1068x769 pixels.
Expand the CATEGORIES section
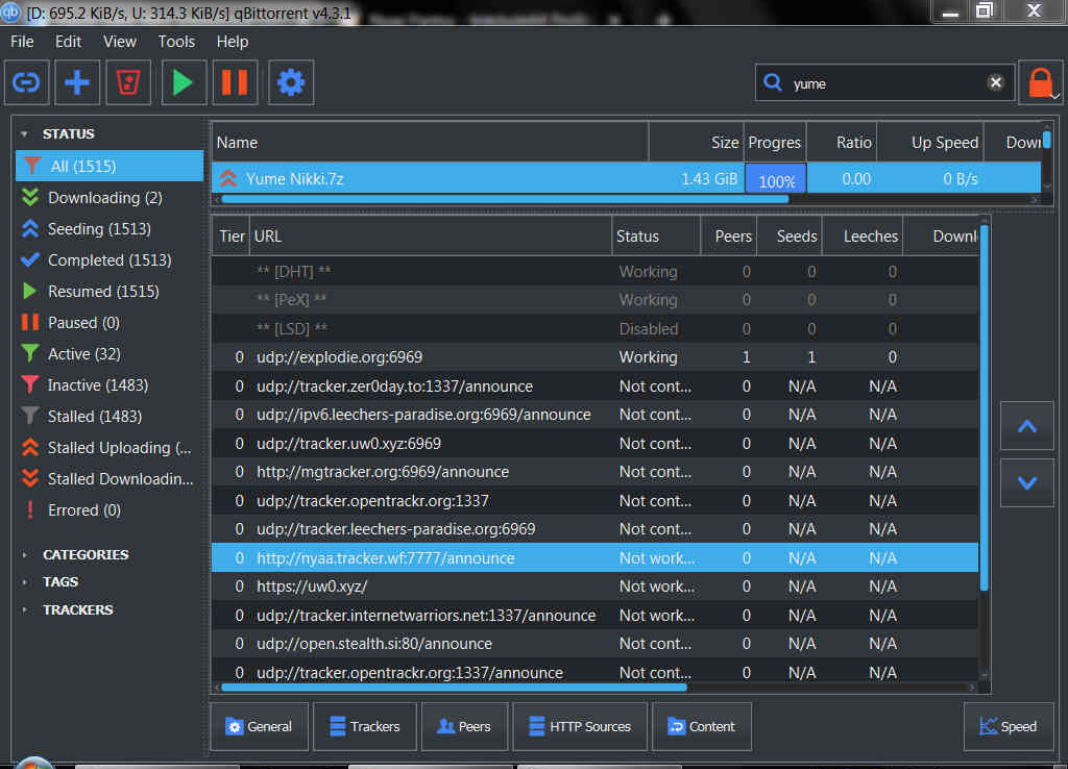(25, 555)
